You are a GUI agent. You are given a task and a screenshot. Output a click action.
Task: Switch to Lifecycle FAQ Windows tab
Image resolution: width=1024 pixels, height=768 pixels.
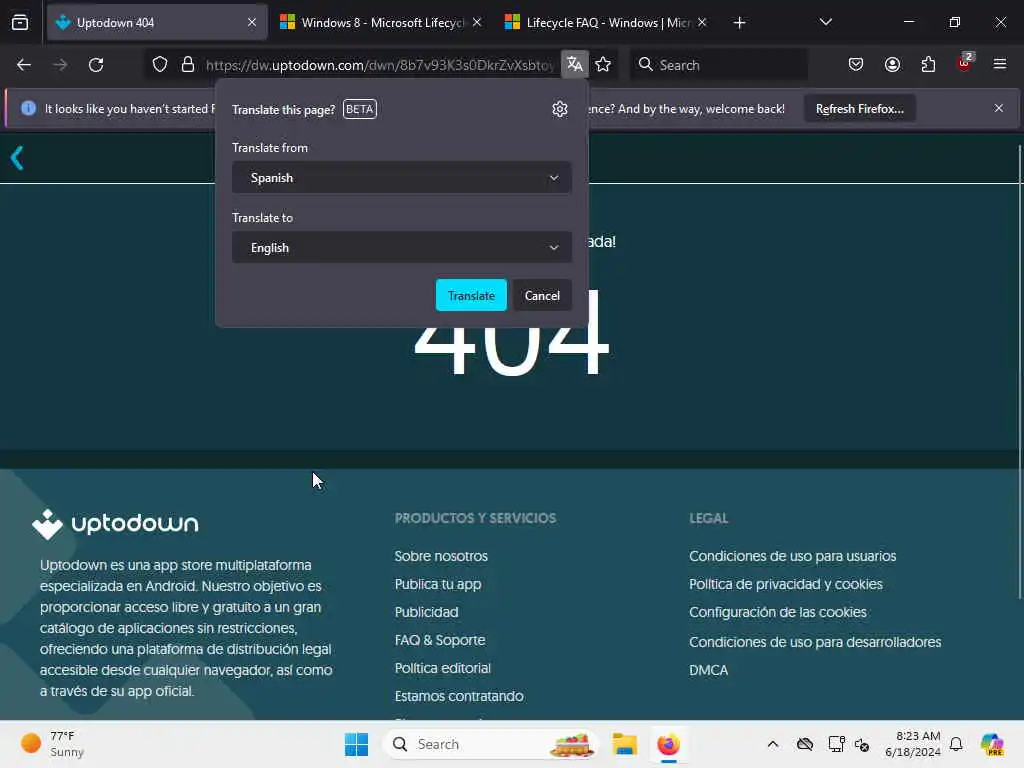click(607, 22)
